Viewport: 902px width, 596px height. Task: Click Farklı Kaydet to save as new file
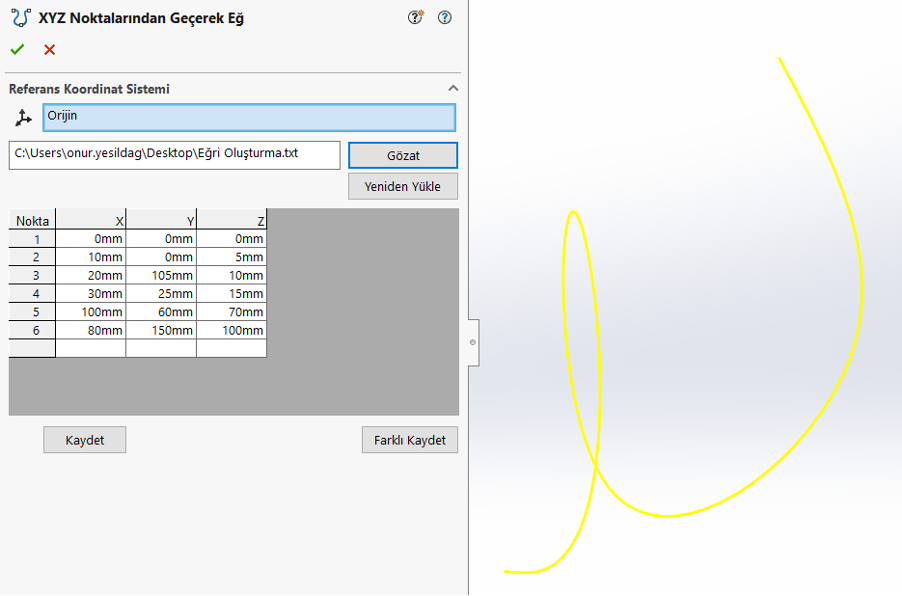[409, 439]
